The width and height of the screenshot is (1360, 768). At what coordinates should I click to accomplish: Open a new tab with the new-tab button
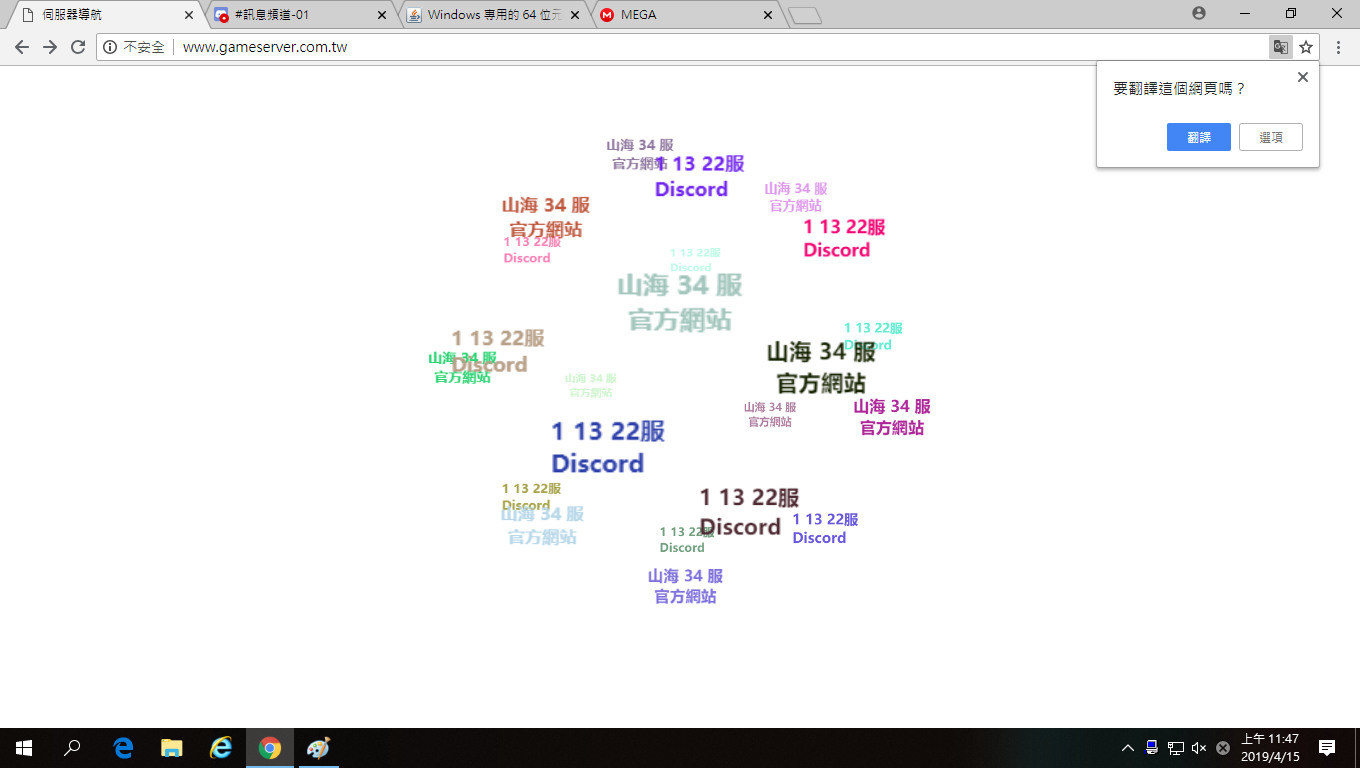(804, 15)
